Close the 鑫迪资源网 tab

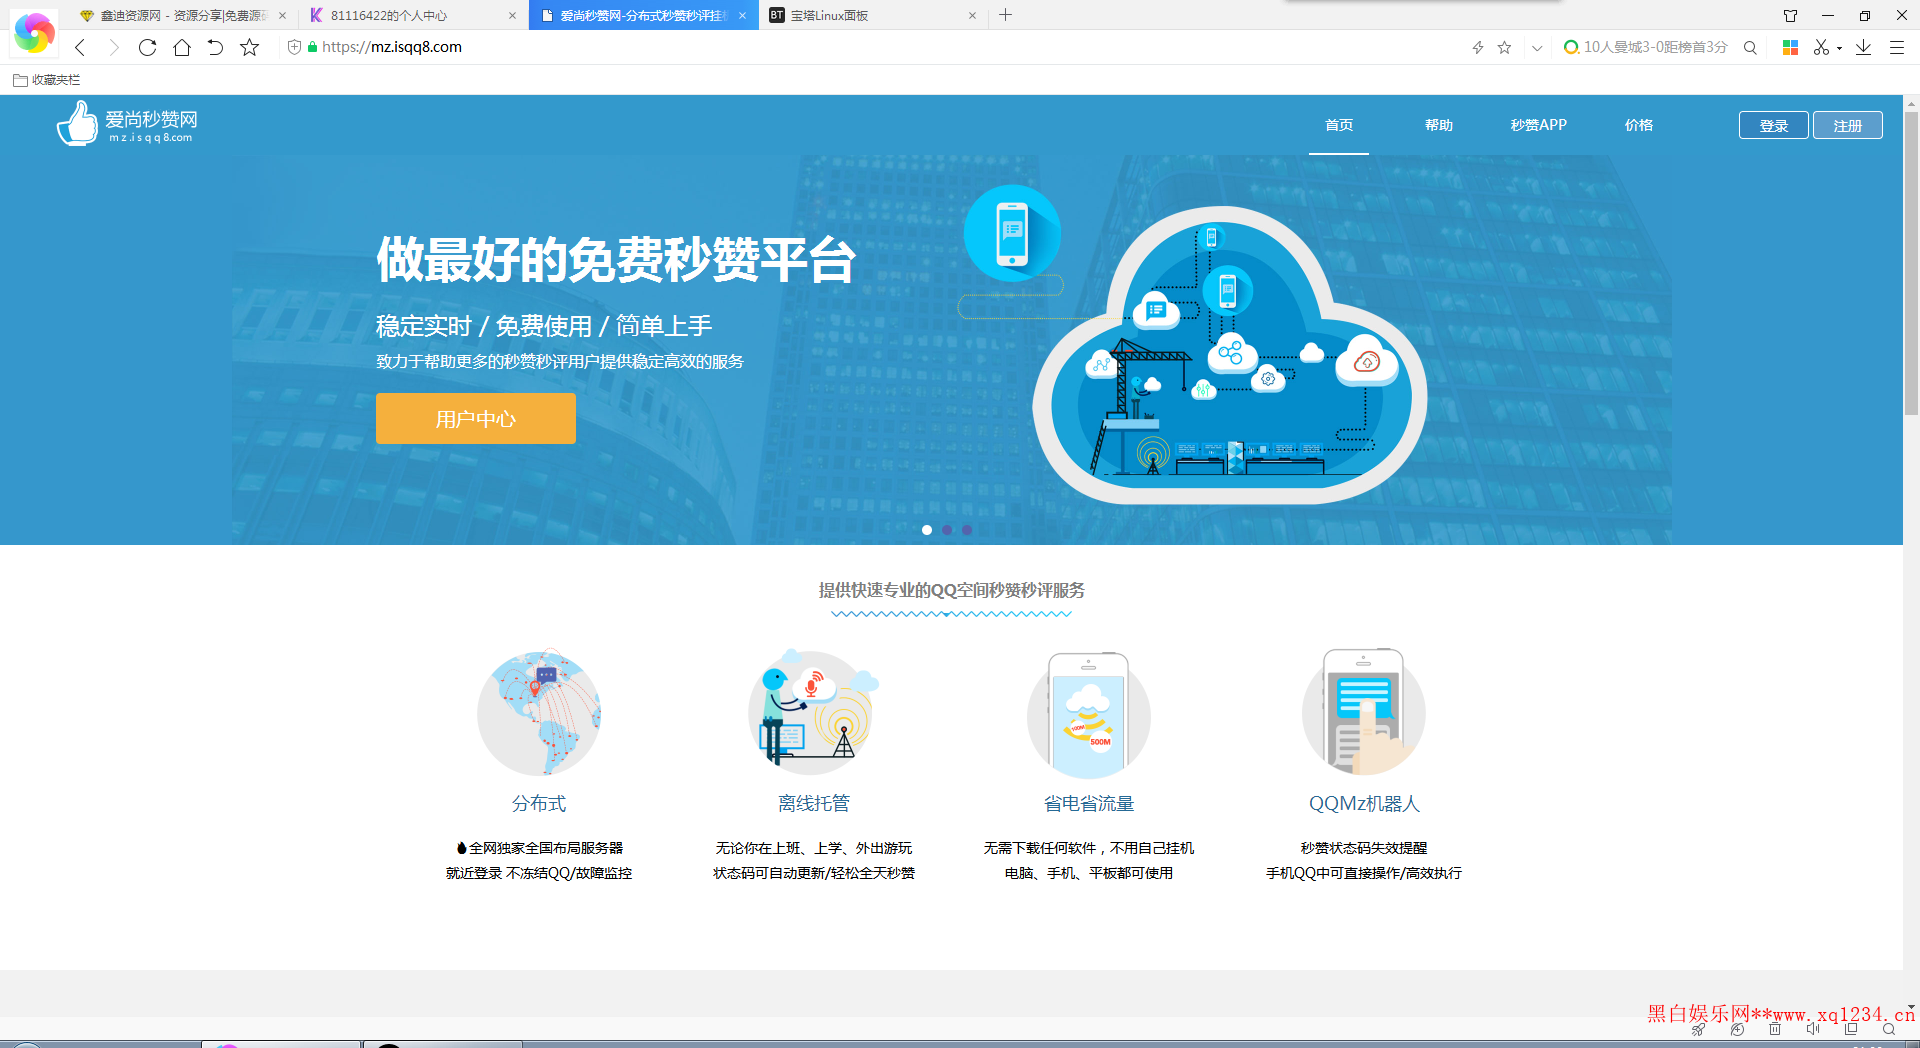tap(282, 15)
